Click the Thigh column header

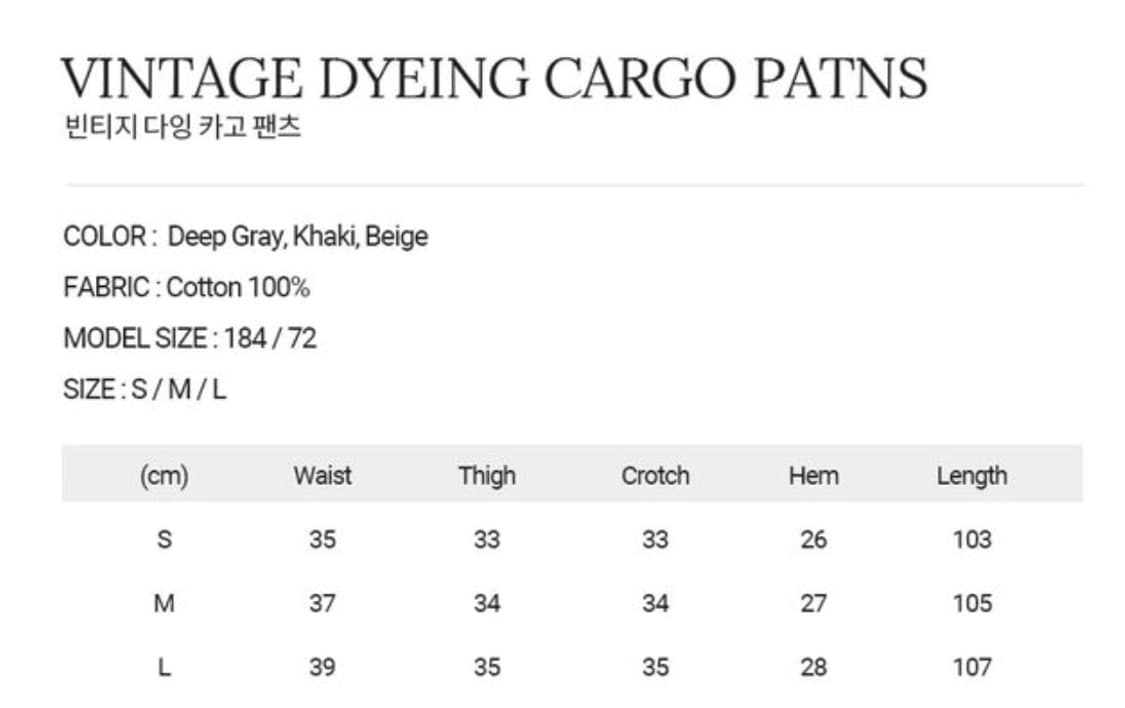pos(487,476)
